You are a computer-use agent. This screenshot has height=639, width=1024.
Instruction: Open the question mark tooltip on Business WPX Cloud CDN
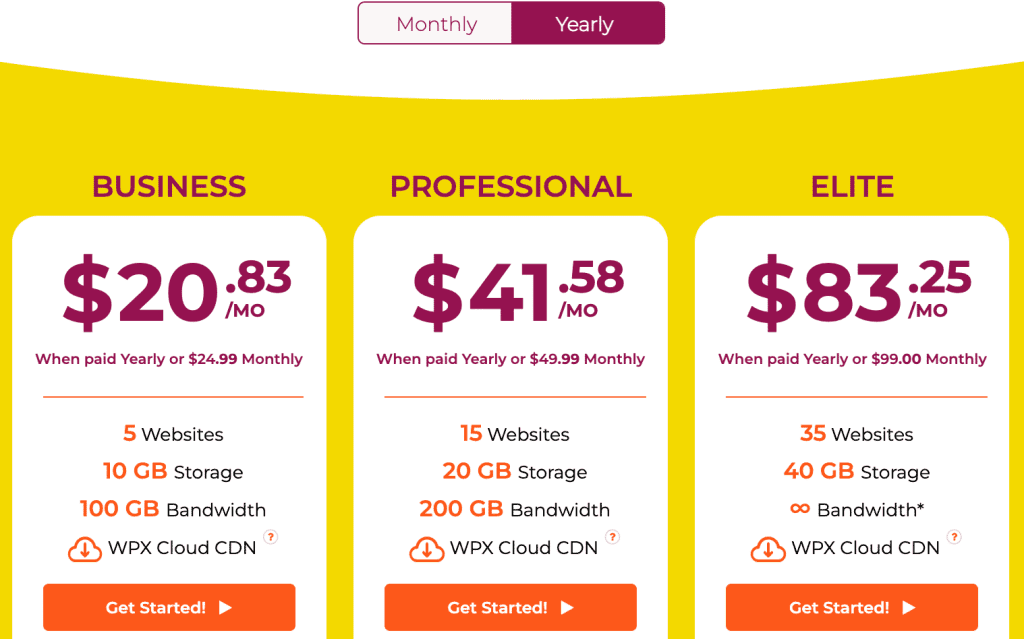(x=270, y=536)
